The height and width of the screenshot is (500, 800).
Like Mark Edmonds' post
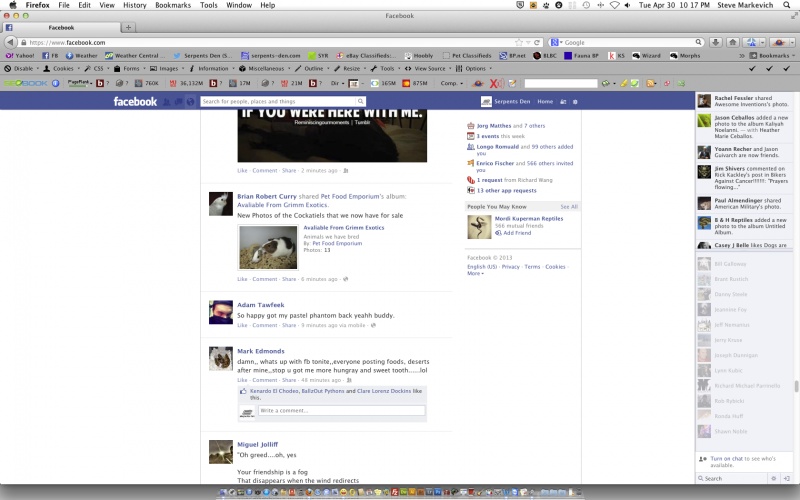click(x=242, y=380)
